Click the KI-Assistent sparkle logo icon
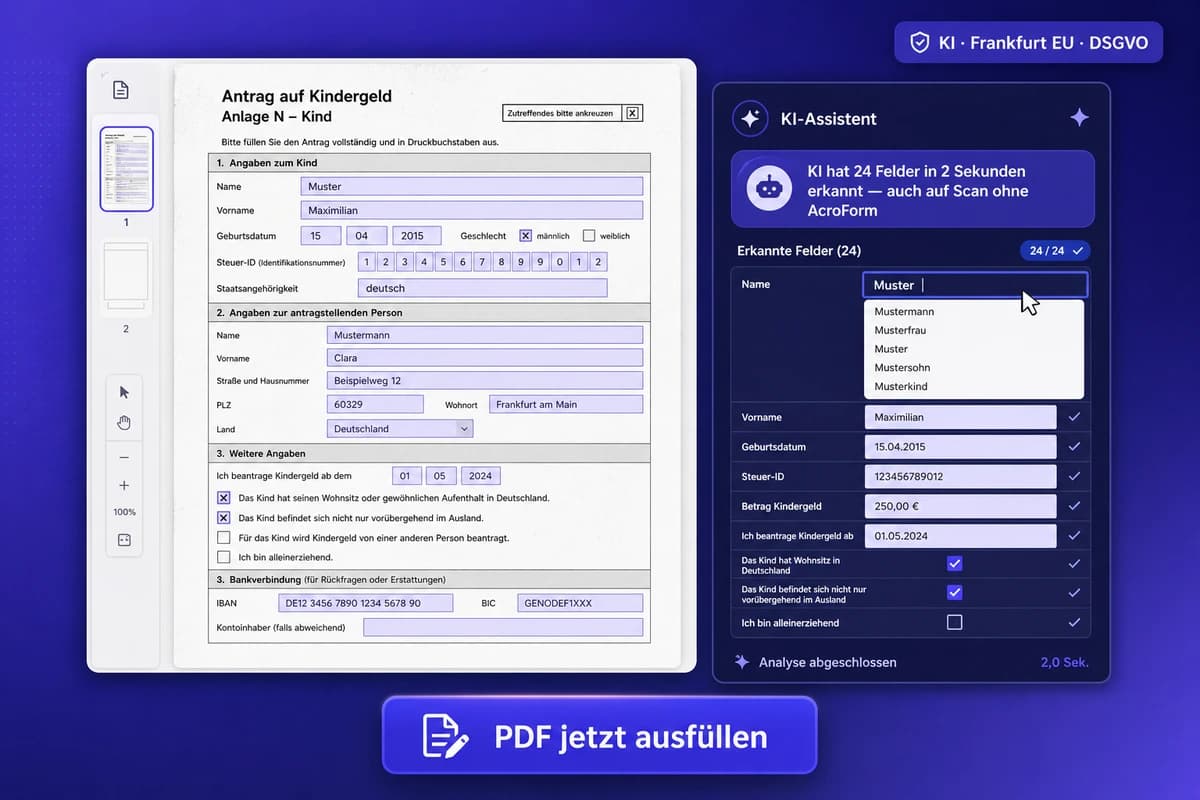Screen dimensions: 1200x800 click(749, 118)
